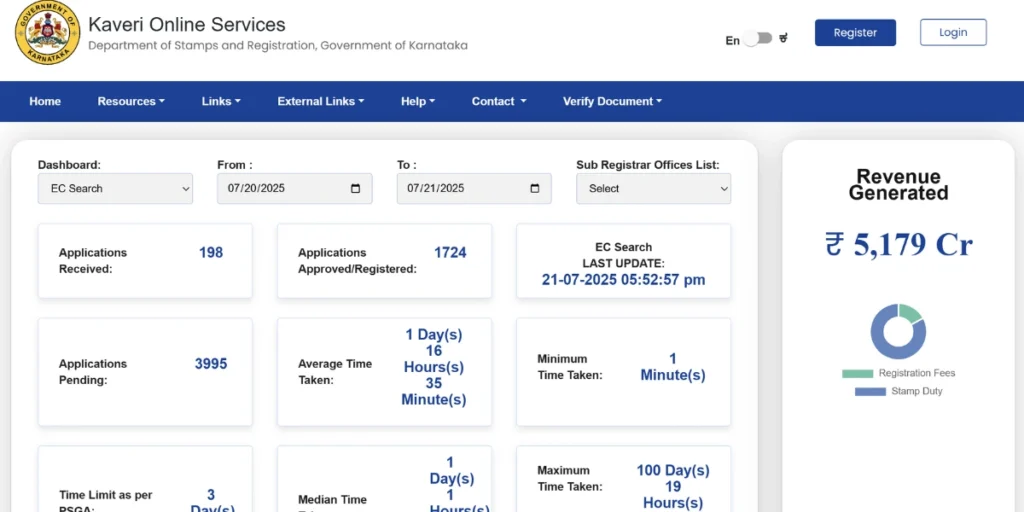
Task: Click the Stamp Duty blue legend swatch
Action: click(870, 392)
